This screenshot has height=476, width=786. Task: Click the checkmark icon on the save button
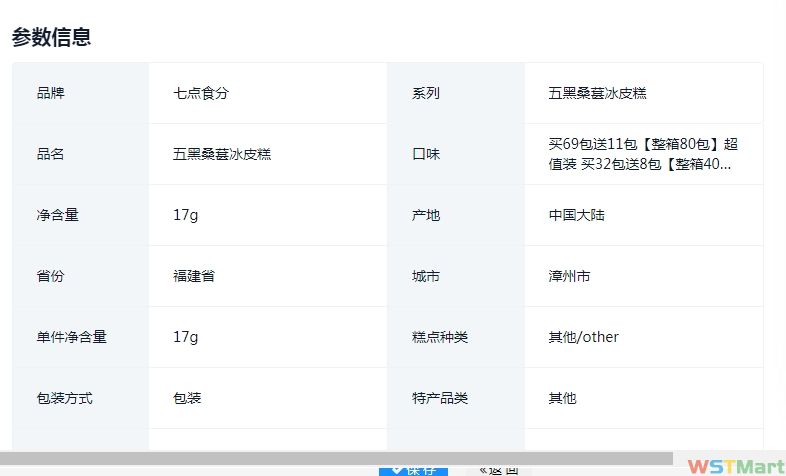397,470
